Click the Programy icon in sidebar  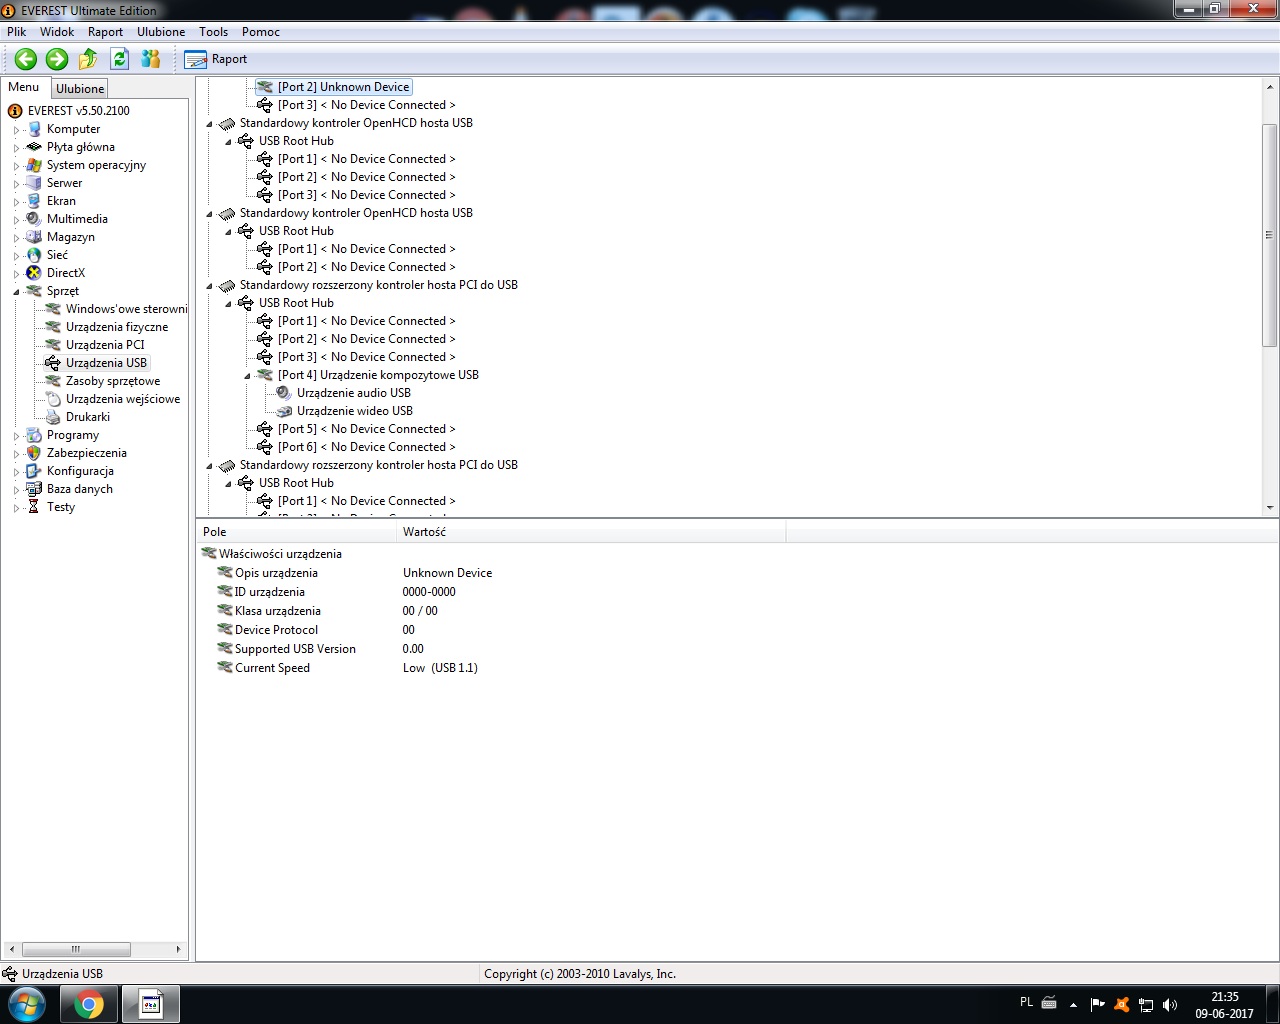[x=34, y=435]
